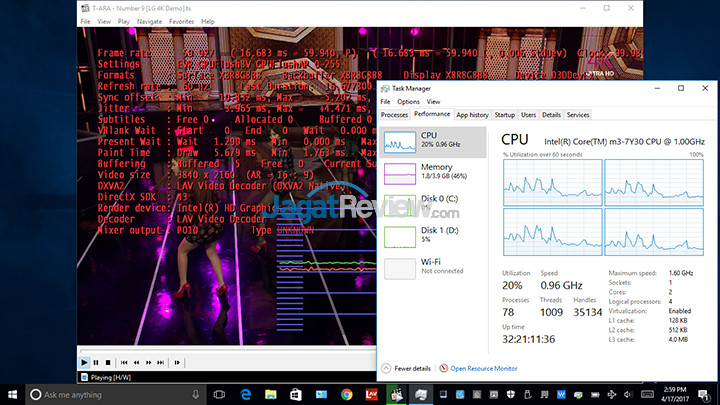Open Task Manager View menu
The image size is (720, 405).
pyautogui.click(x=433, y=101)
